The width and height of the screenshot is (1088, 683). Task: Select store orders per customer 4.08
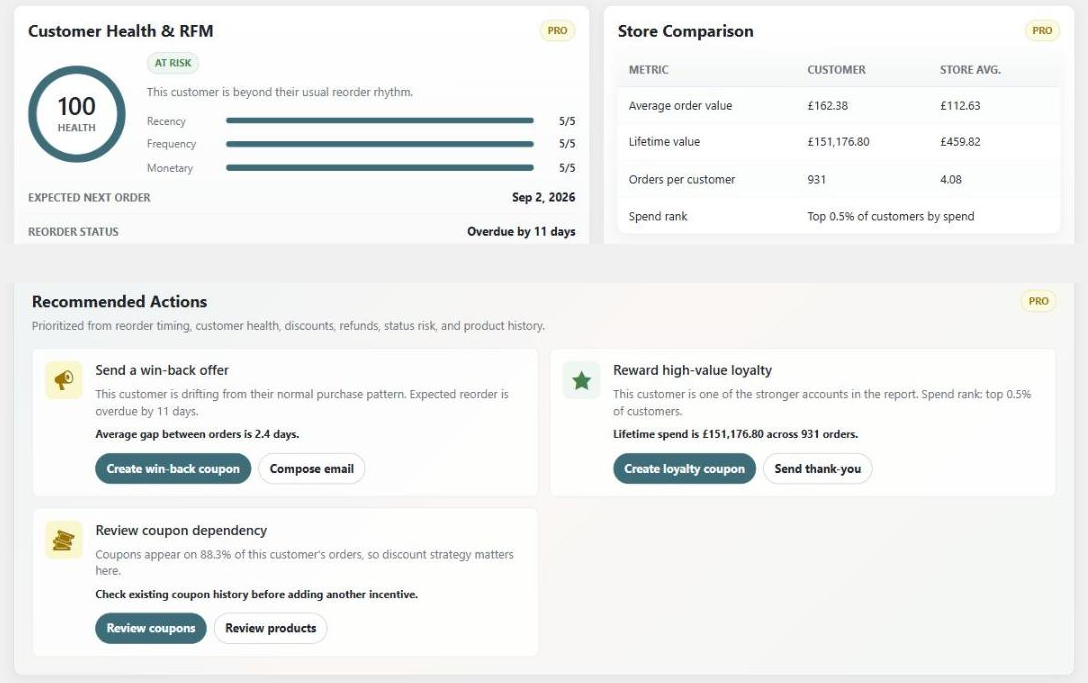(951, 179)
